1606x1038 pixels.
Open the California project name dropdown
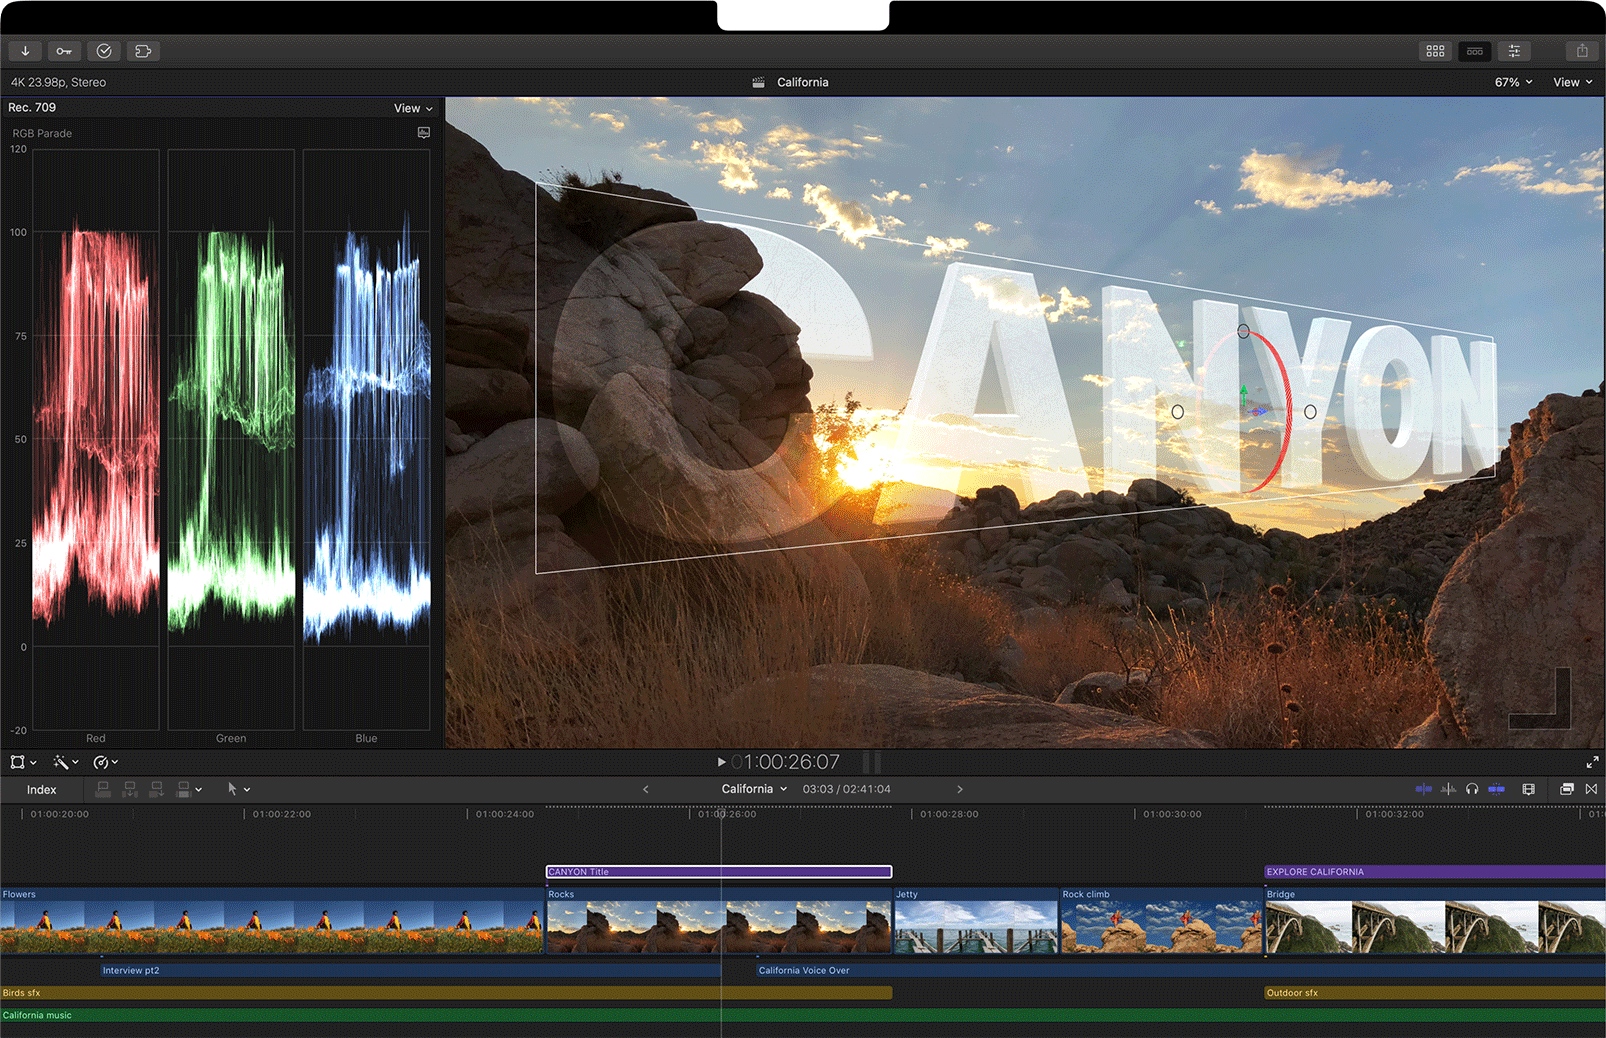point(754,789)
